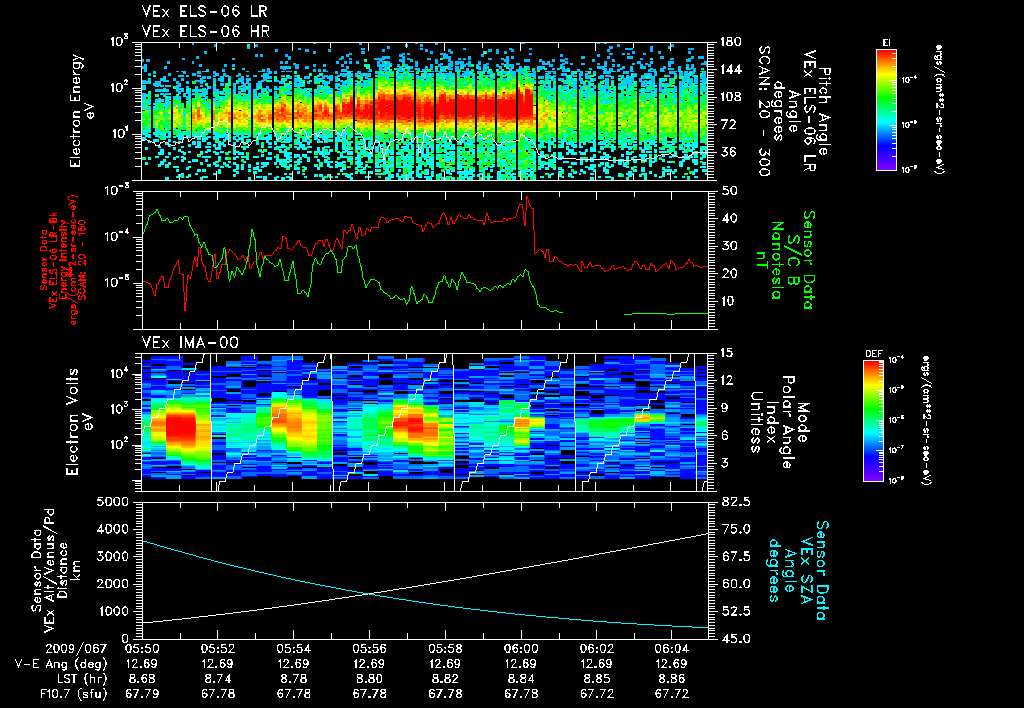Screen dimensions: 1024x708
Task: Click the 2000 tick on altitude axis
Action: [112, 584]
